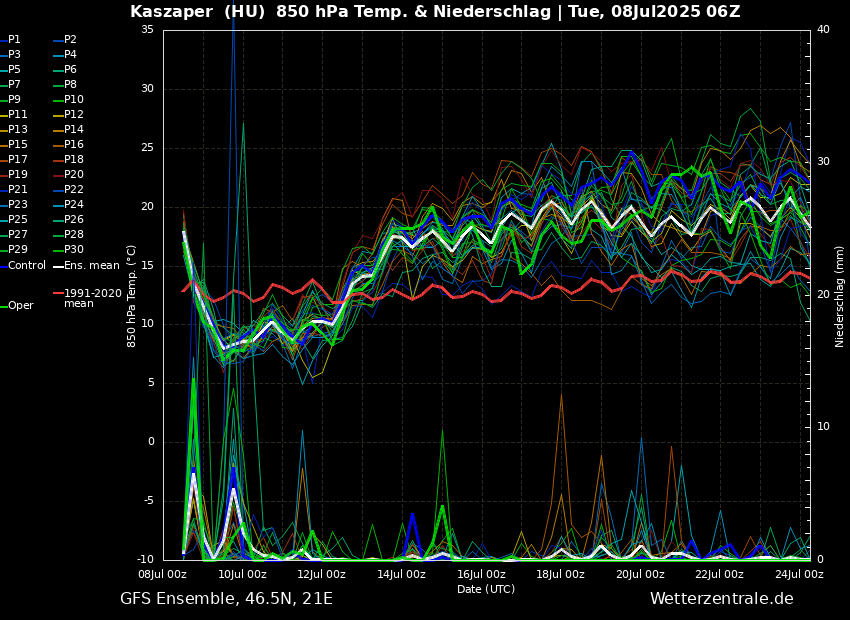Click the GFS Ensemble coordinates caption
The image size is (850, 620).
click(226, 599)
